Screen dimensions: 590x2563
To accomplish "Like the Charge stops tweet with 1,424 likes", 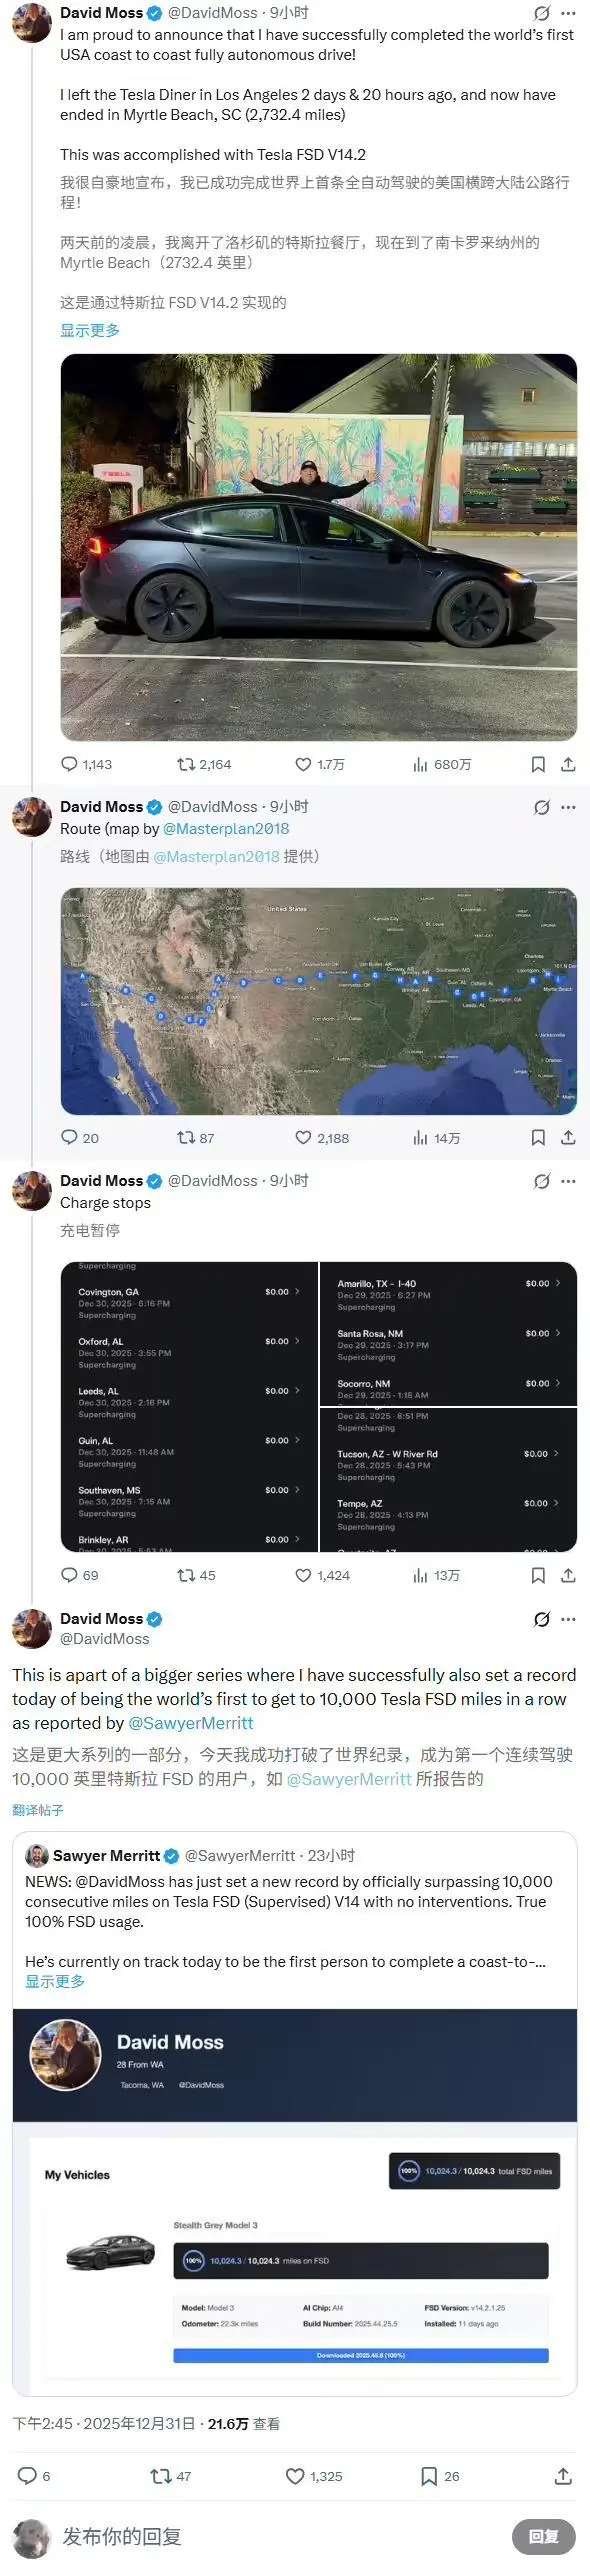I will [x=322, y=1575].
